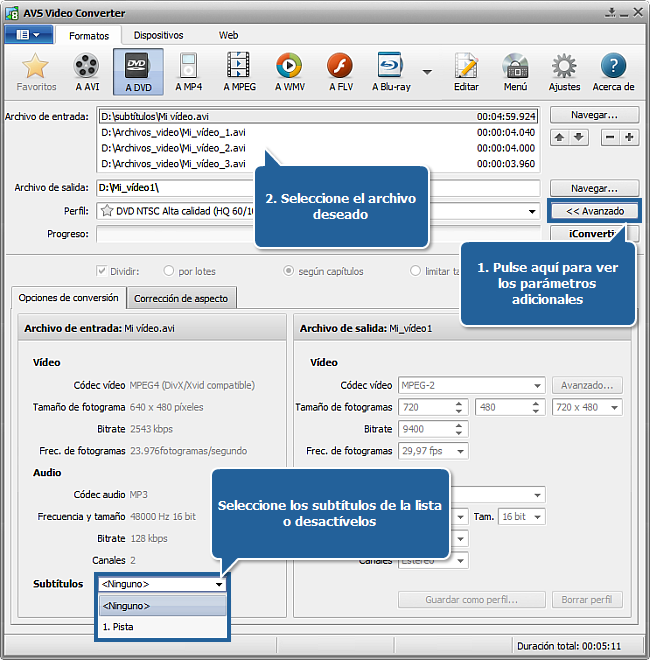Pick the A WMV format icon

click(289, 70)
